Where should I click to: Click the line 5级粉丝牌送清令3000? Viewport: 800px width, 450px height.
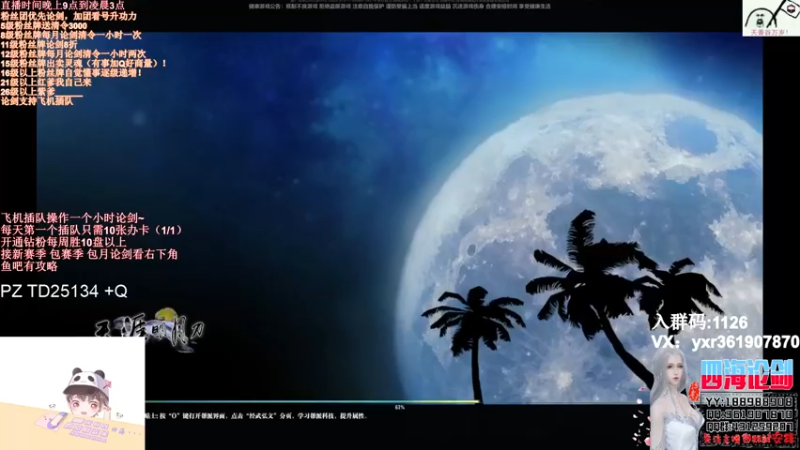point(44,26)
